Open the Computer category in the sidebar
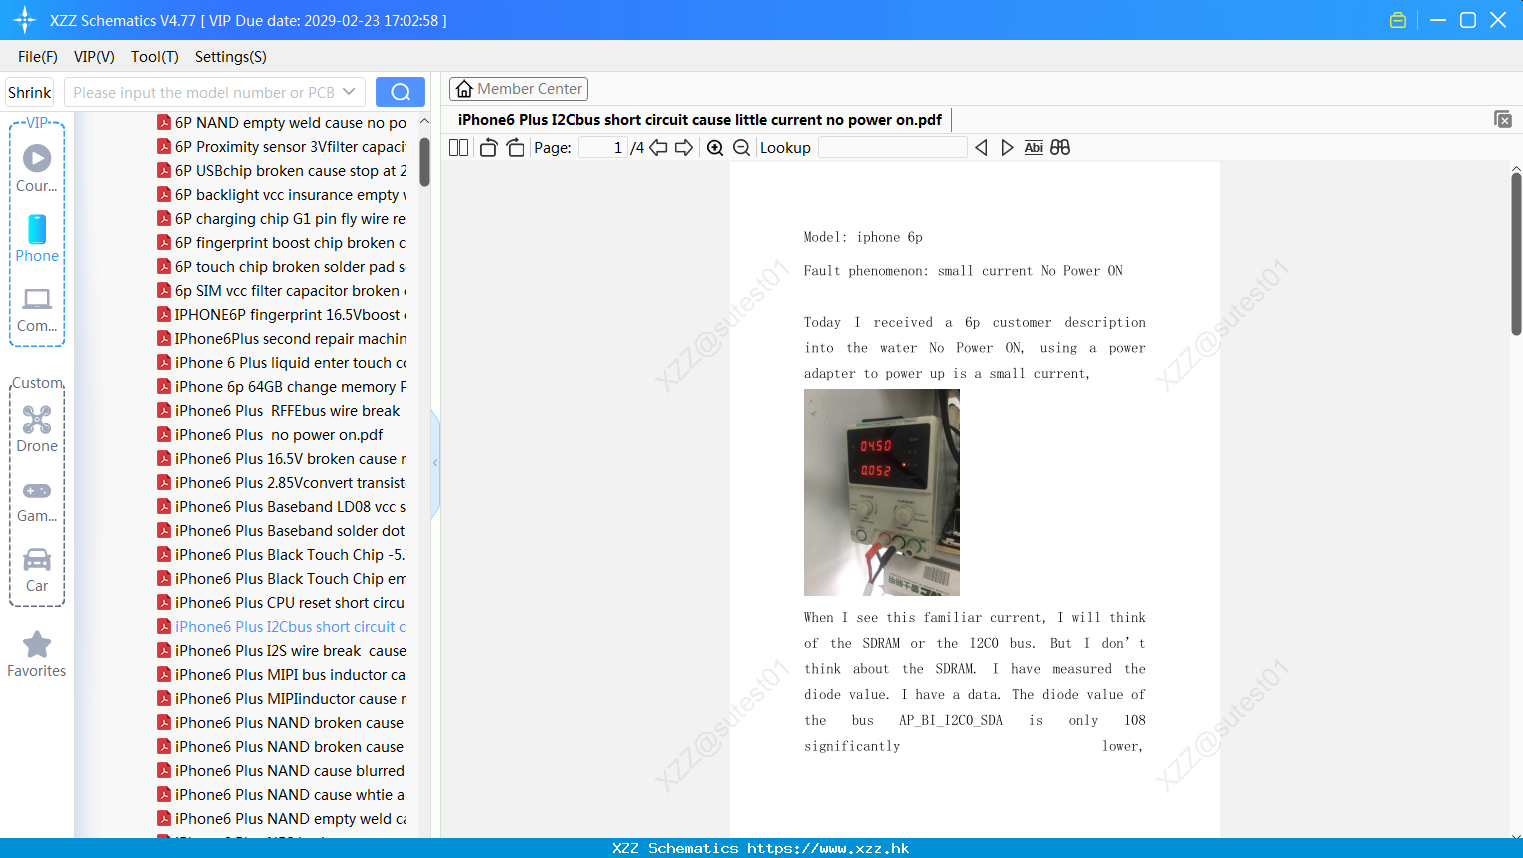Viewport: 1523px width, 858px height. coord(37,309)
